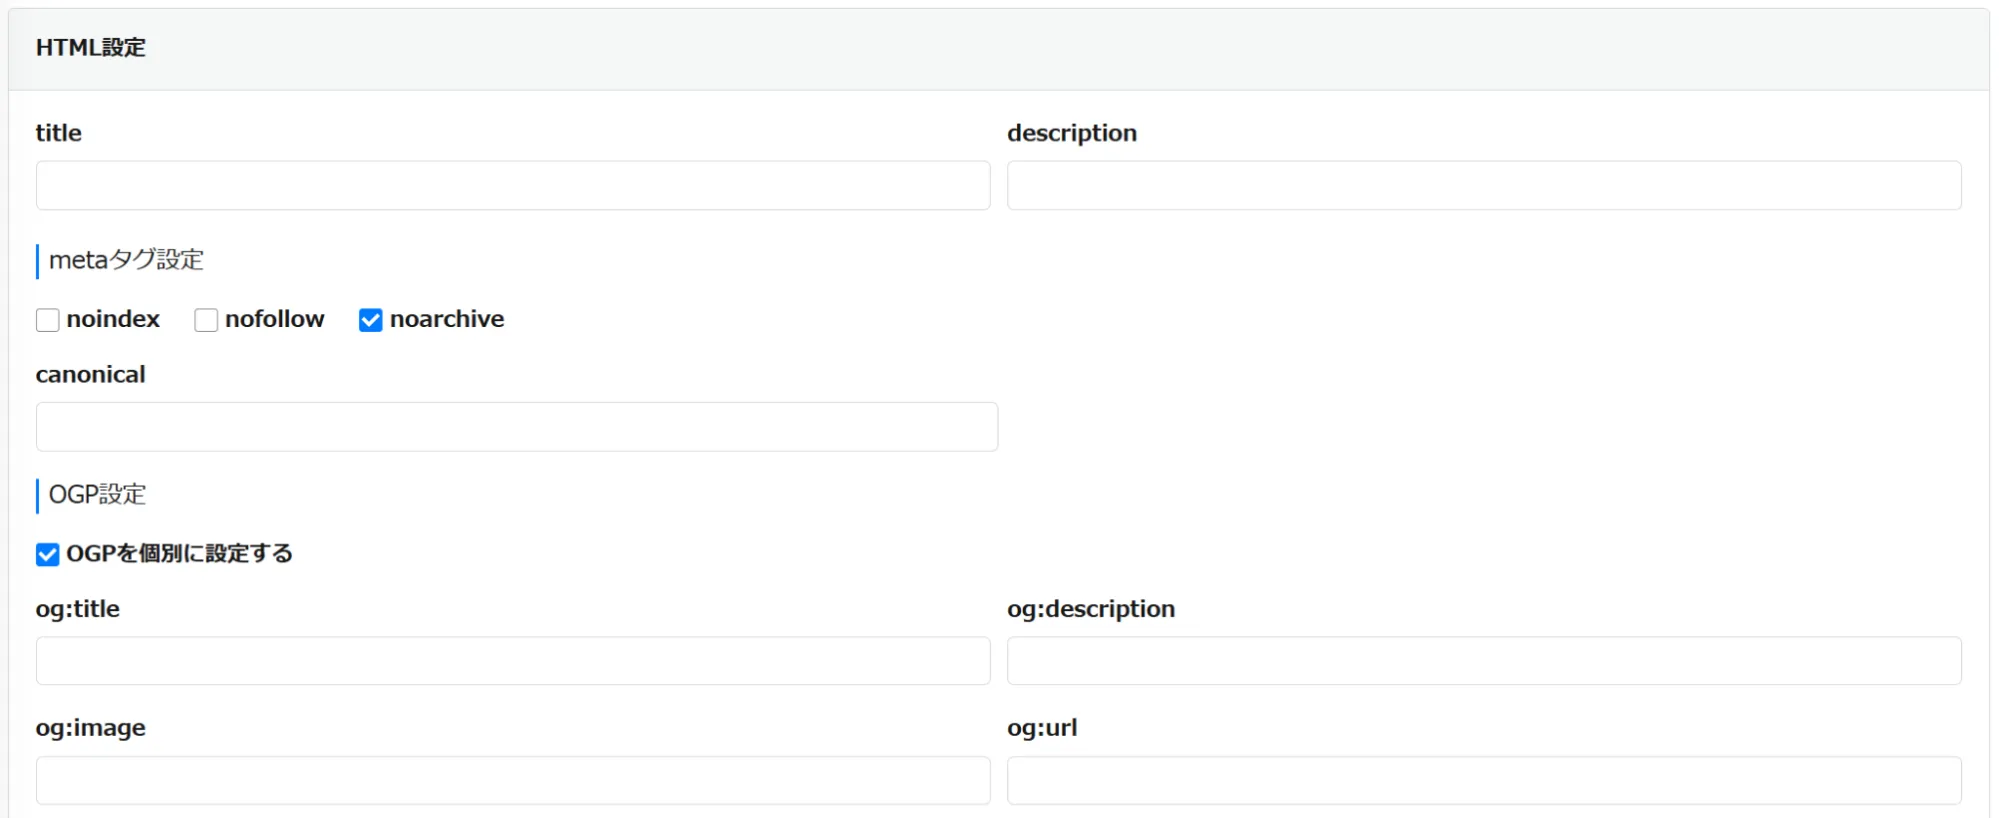
Task: Click the metaタグ設定 section heading
Action: [x=126, y=260]
